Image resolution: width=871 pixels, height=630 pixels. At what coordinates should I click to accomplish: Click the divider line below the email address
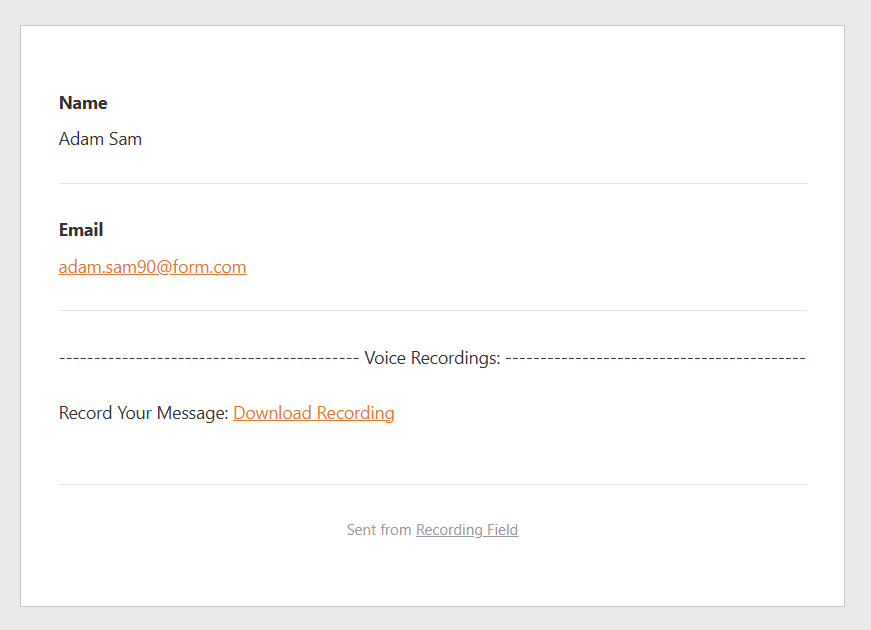point(432,311)
